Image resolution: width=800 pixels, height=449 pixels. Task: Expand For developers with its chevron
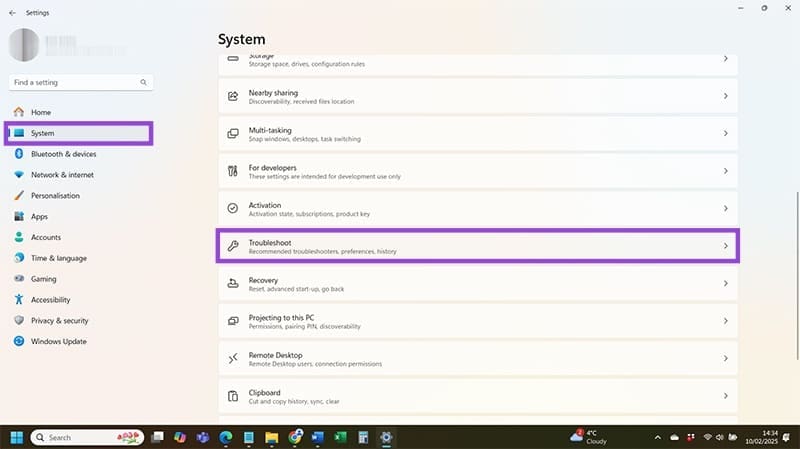(726, 171)
